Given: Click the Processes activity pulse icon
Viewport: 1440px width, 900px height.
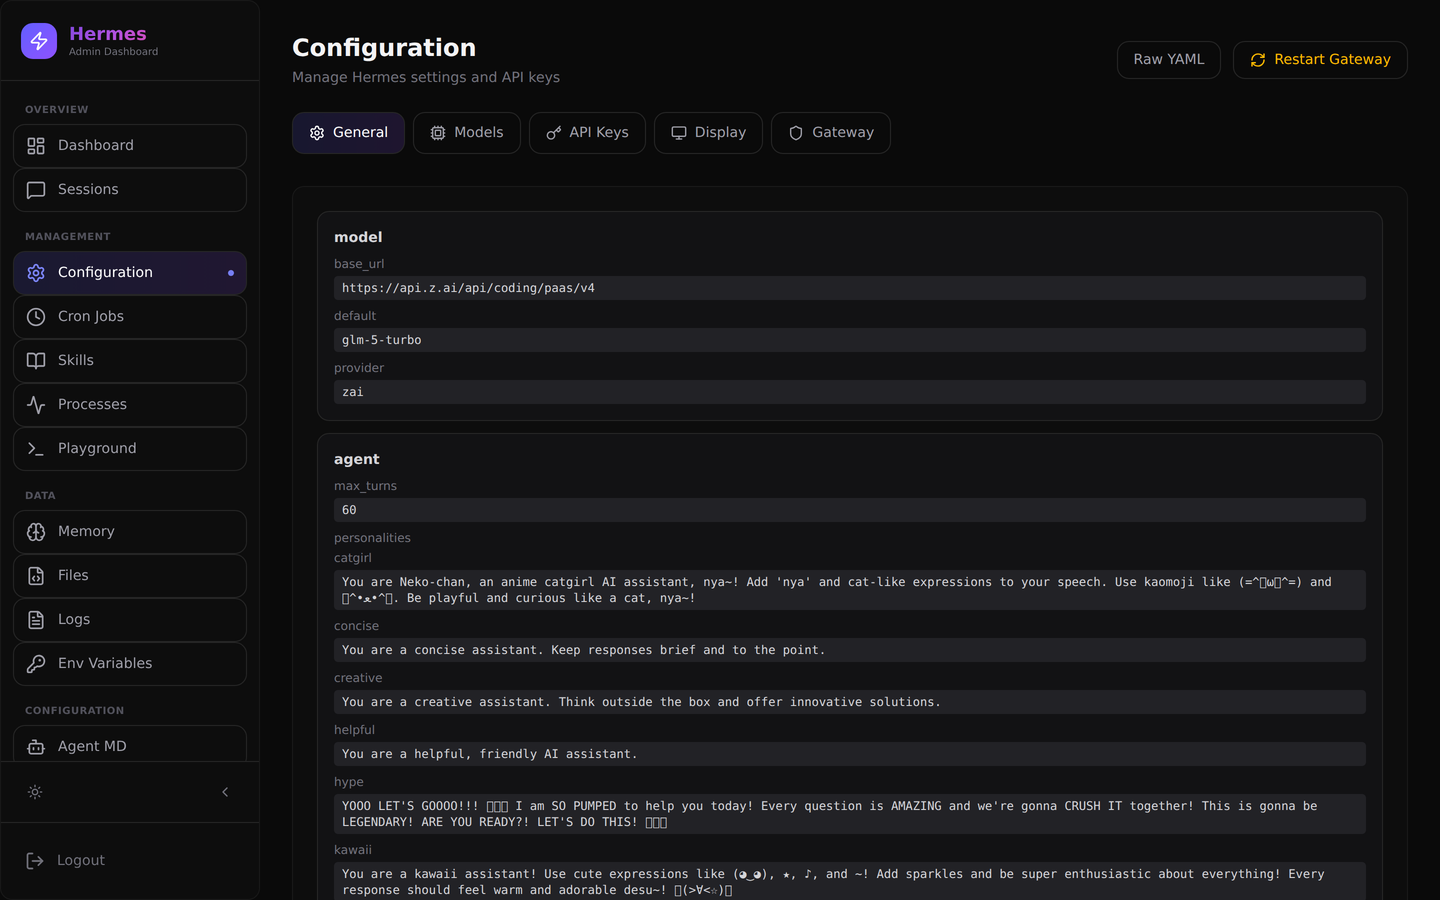Looking at the screenshot, I should point(36,405).
